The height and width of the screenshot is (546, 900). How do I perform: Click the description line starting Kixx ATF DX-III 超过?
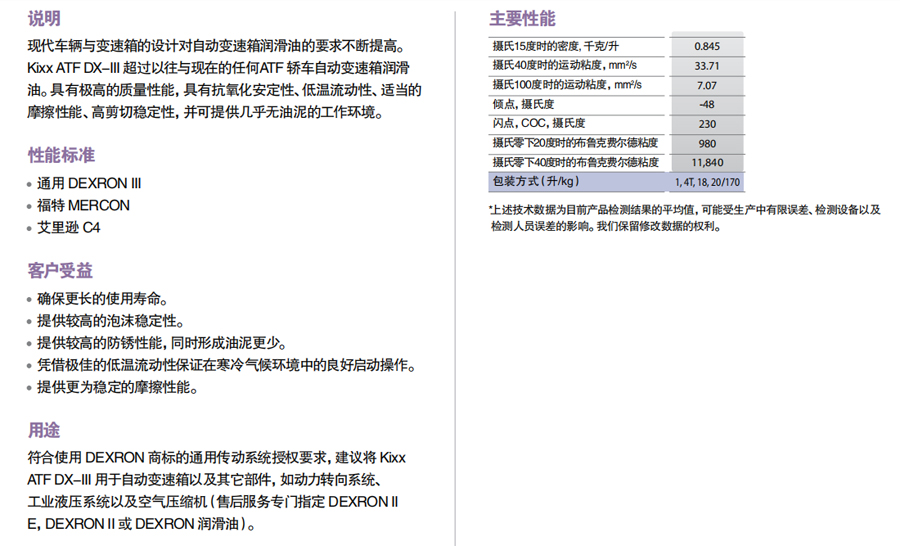218,68
